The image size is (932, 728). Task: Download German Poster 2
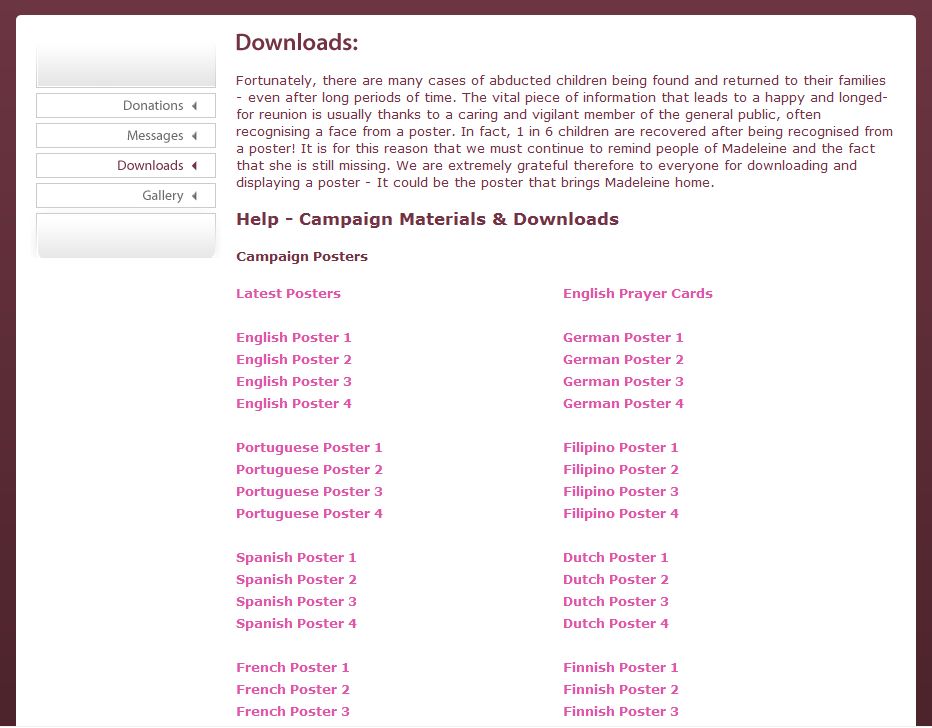click(623, 360)
